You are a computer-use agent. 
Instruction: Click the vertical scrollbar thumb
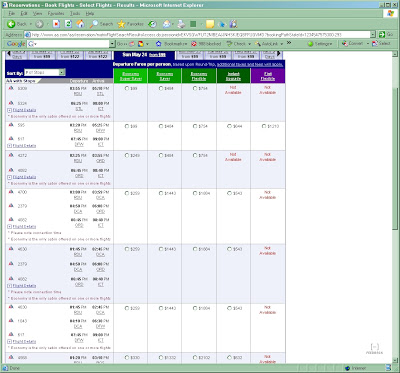395,159
